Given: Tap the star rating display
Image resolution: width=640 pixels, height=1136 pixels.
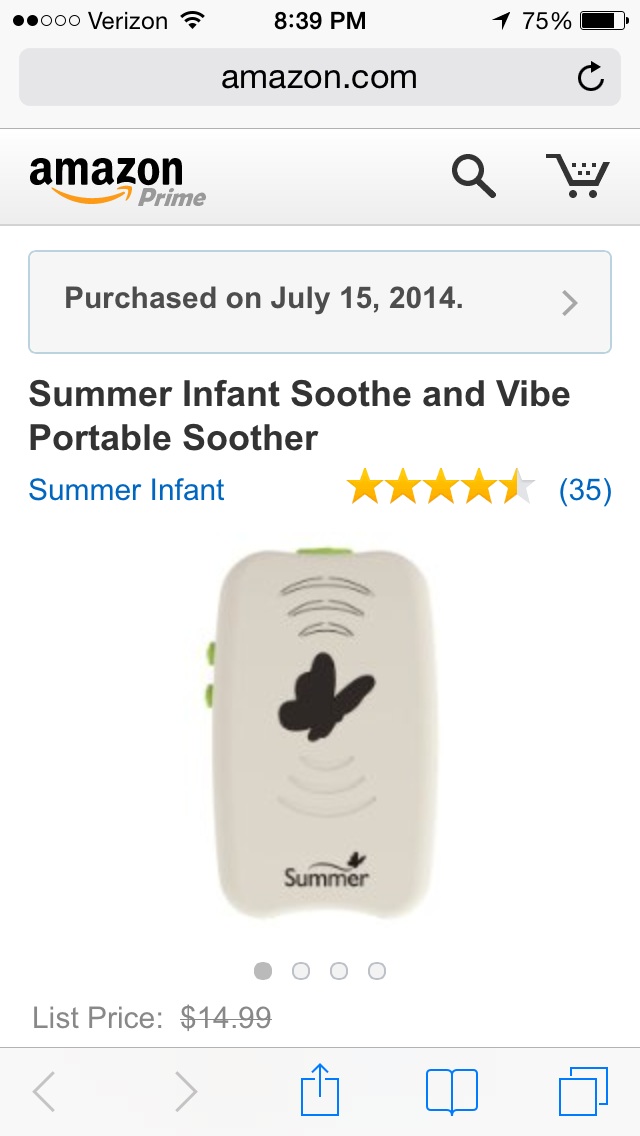Looking at the screenshot, I should coord(441,486).
